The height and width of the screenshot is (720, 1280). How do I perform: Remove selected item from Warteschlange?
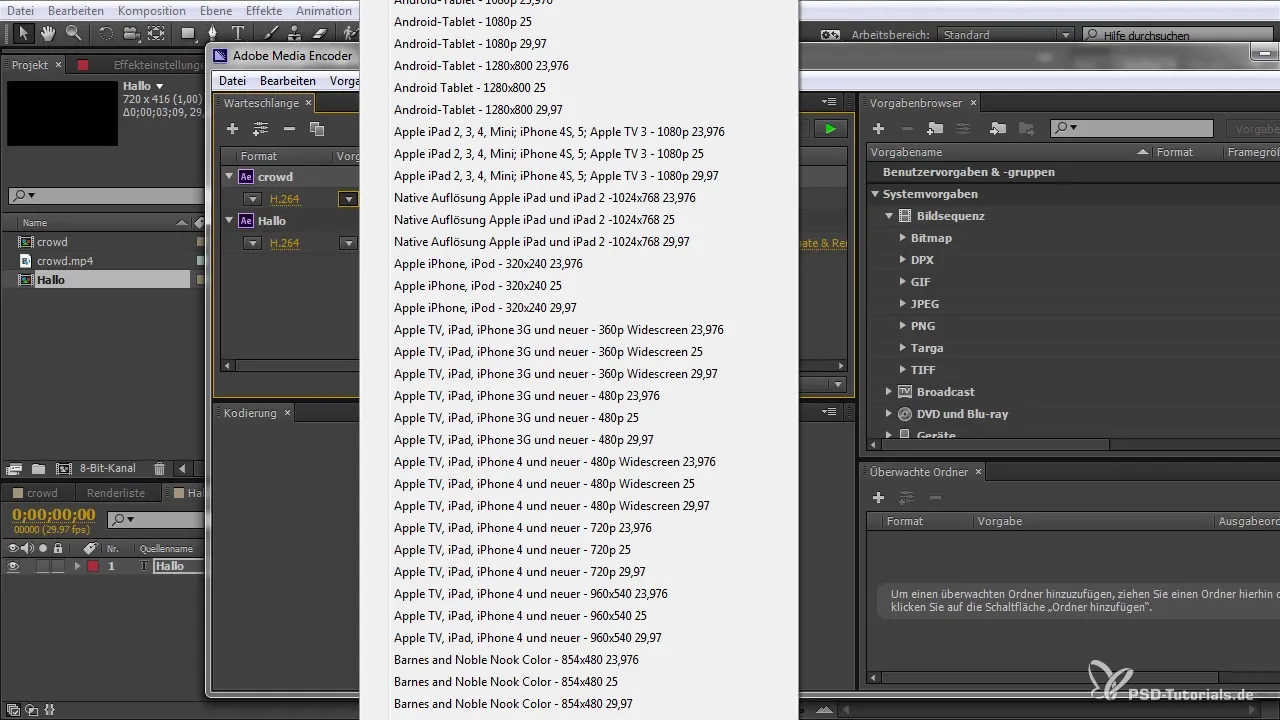[289, 129]
